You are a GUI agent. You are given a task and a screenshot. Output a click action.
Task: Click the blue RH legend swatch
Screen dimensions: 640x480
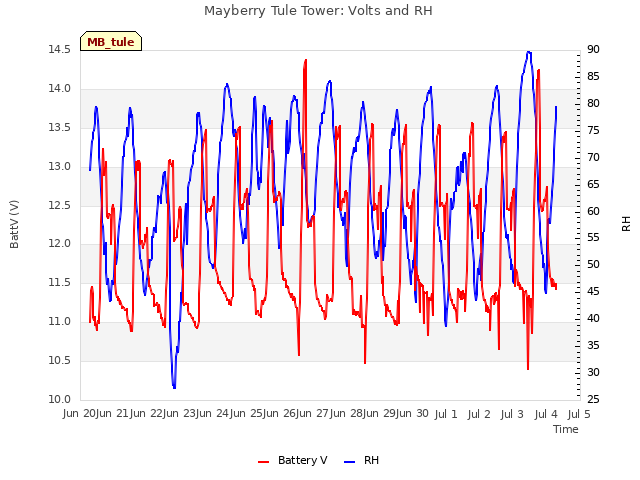[x=350, y=461]
